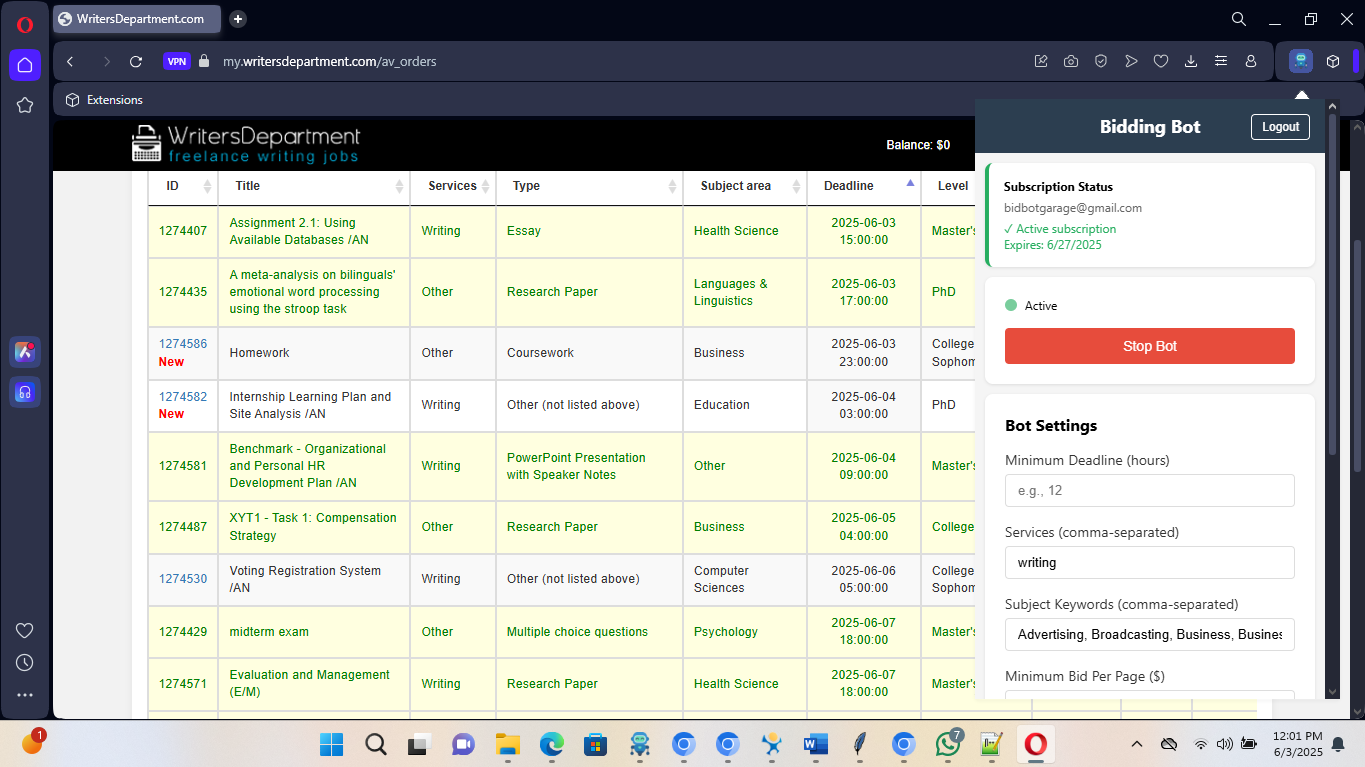This screenshot has width=1365, height=767.
Task: Click the Bidding Bot extension robot icon
Action: click(x=1300, y=61)
